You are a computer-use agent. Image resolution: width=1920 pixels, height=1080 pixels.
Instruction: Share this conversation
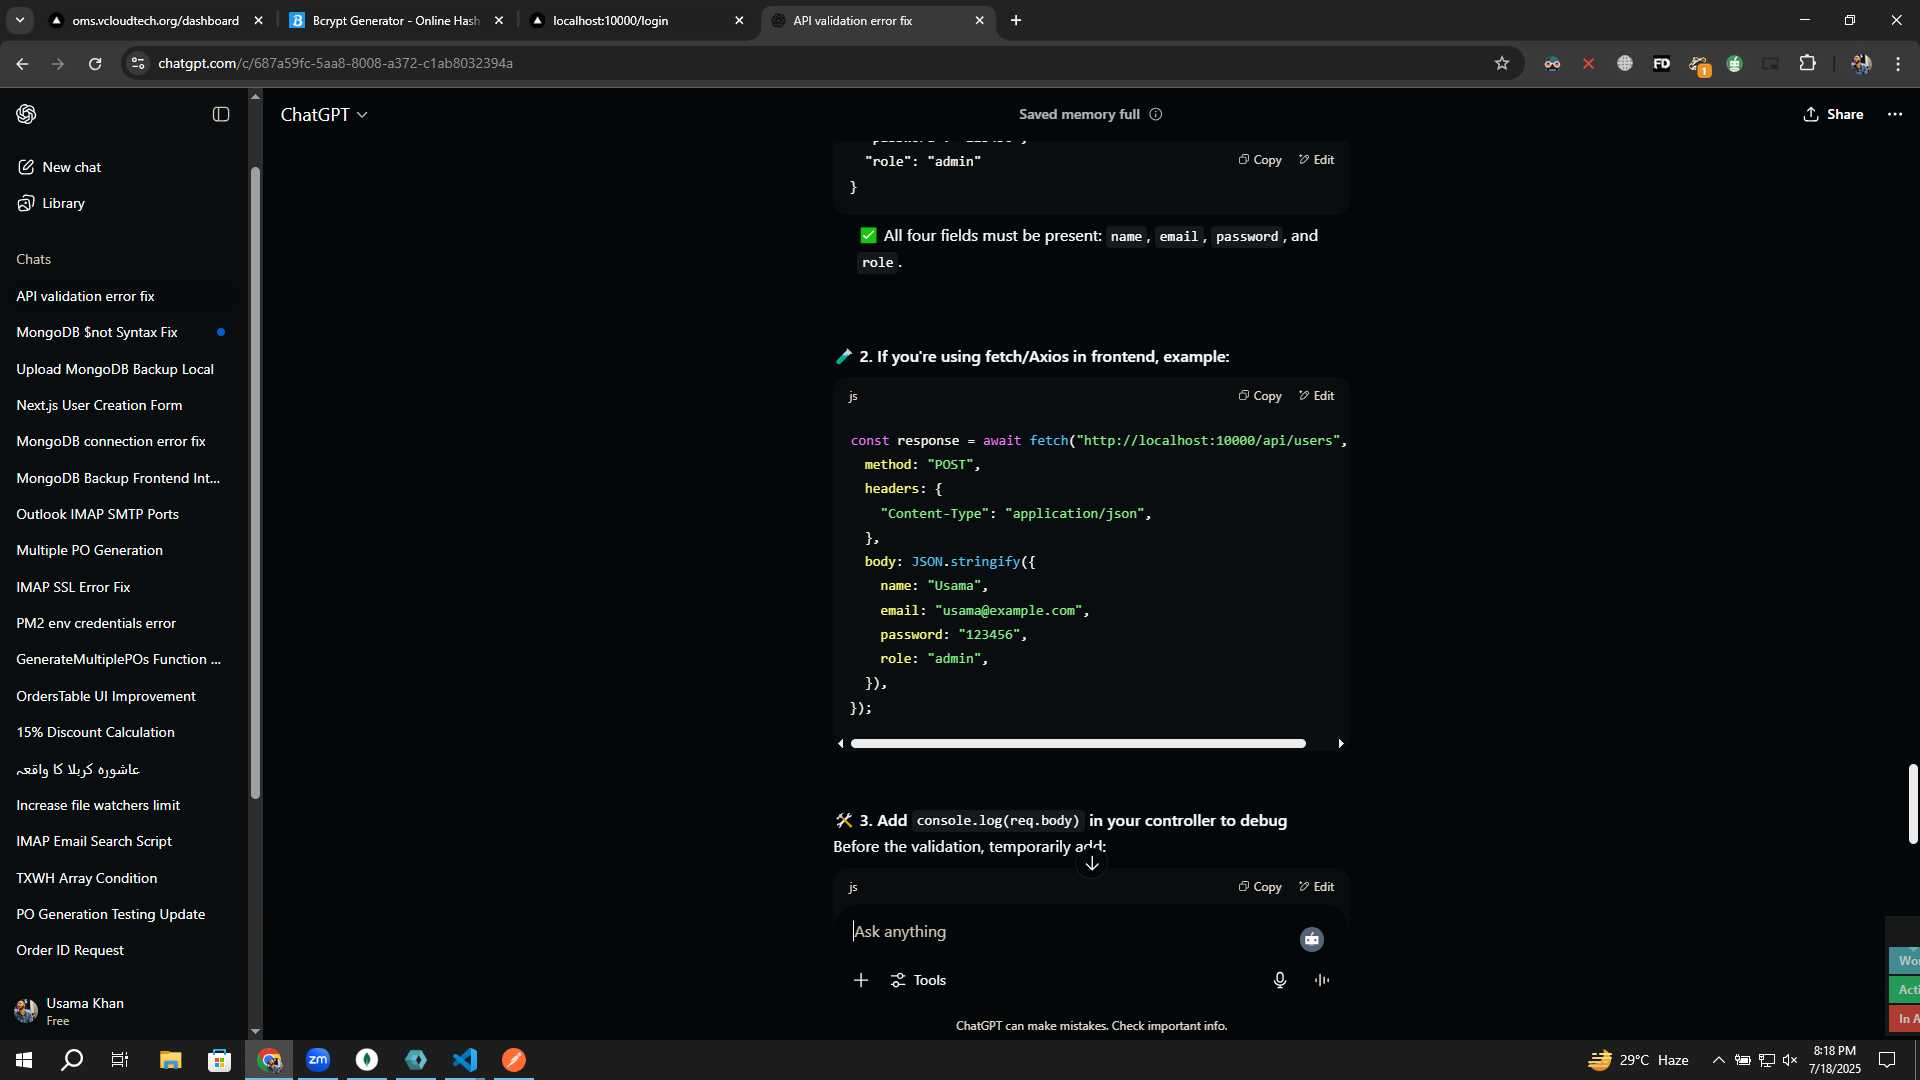point(1833,114)
